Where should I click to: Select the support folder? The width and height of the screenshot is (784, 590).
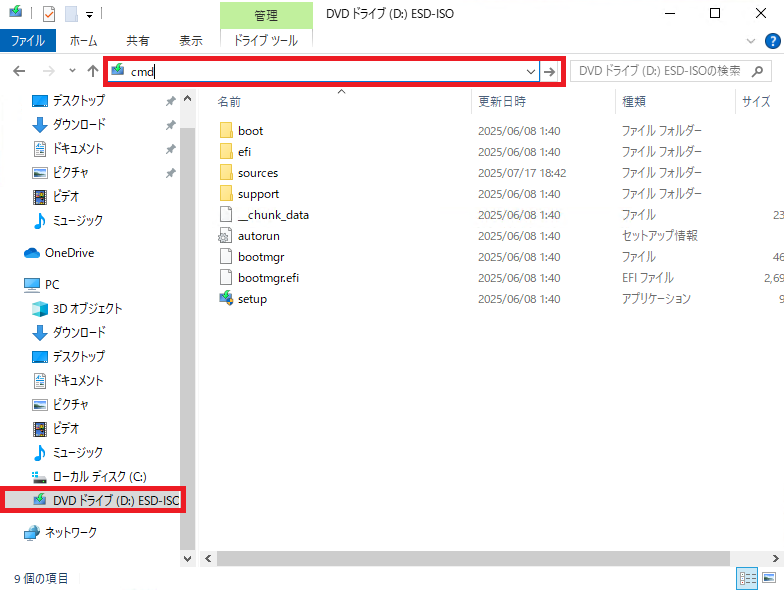click(258, 194)
